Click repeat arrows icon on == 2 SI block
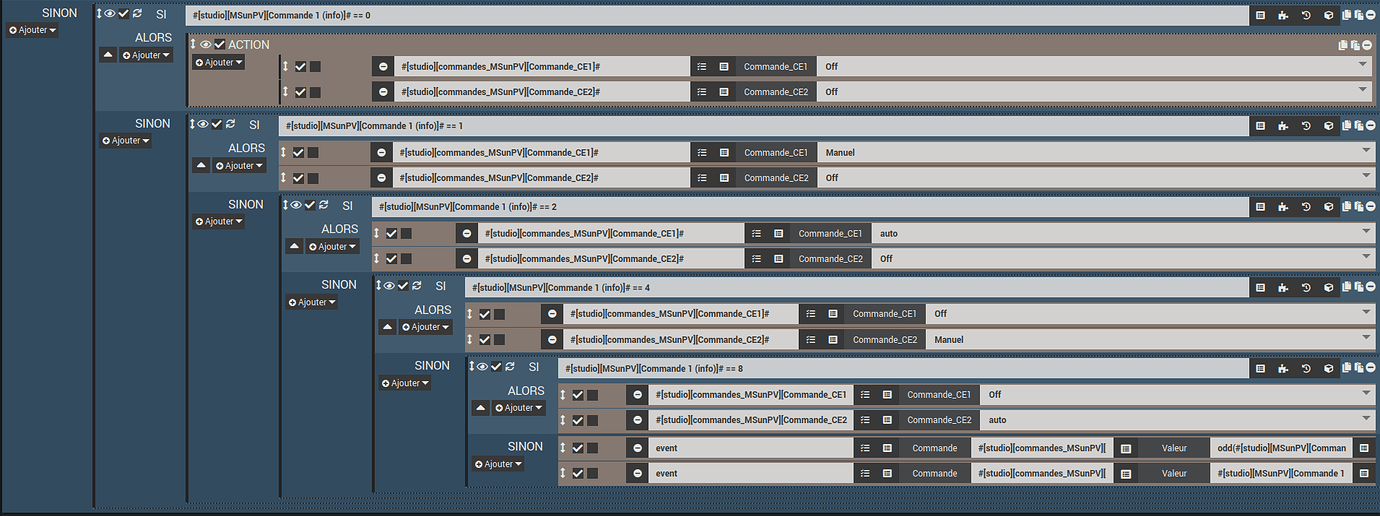This screenshot has width=1380, height=516. pos(324,205)
